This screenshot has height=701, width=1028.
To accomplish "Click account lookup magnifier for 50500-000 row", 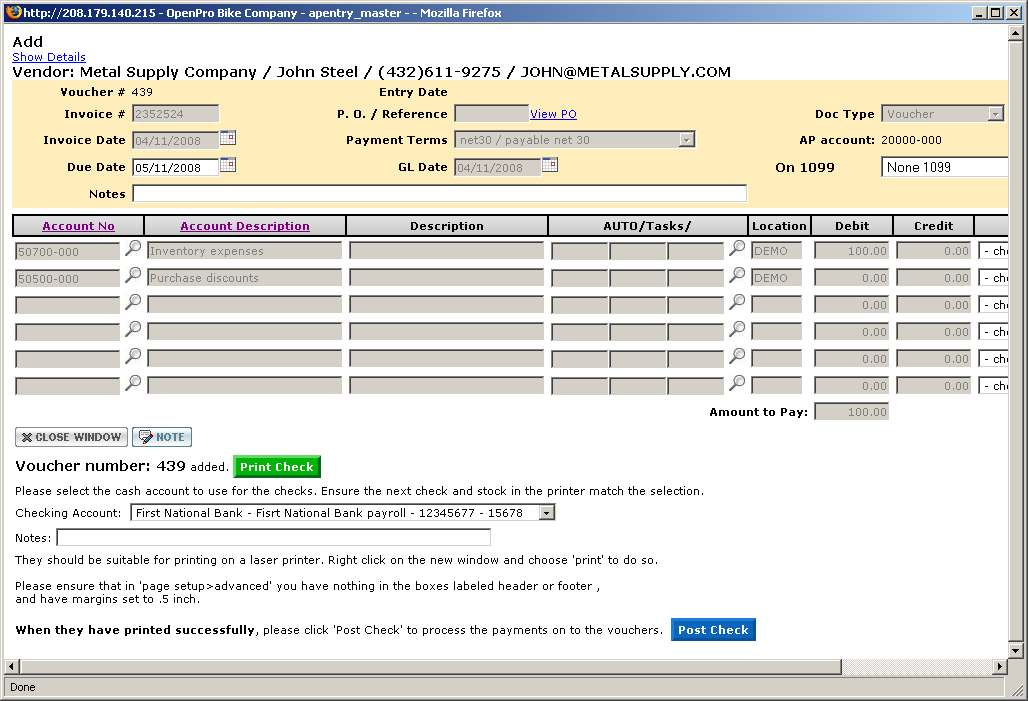I will (133, 276).
